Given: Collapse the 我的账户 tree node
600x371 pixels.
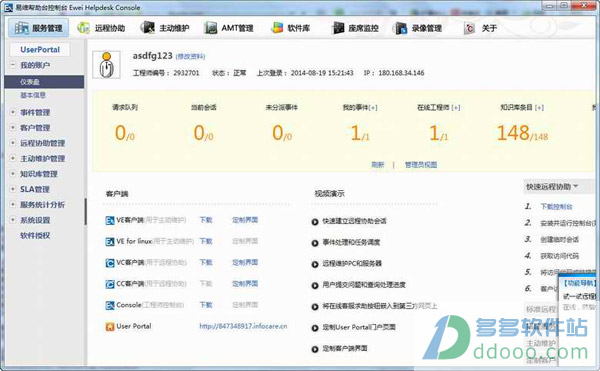Looking at the screenshot, I should 13,65.
